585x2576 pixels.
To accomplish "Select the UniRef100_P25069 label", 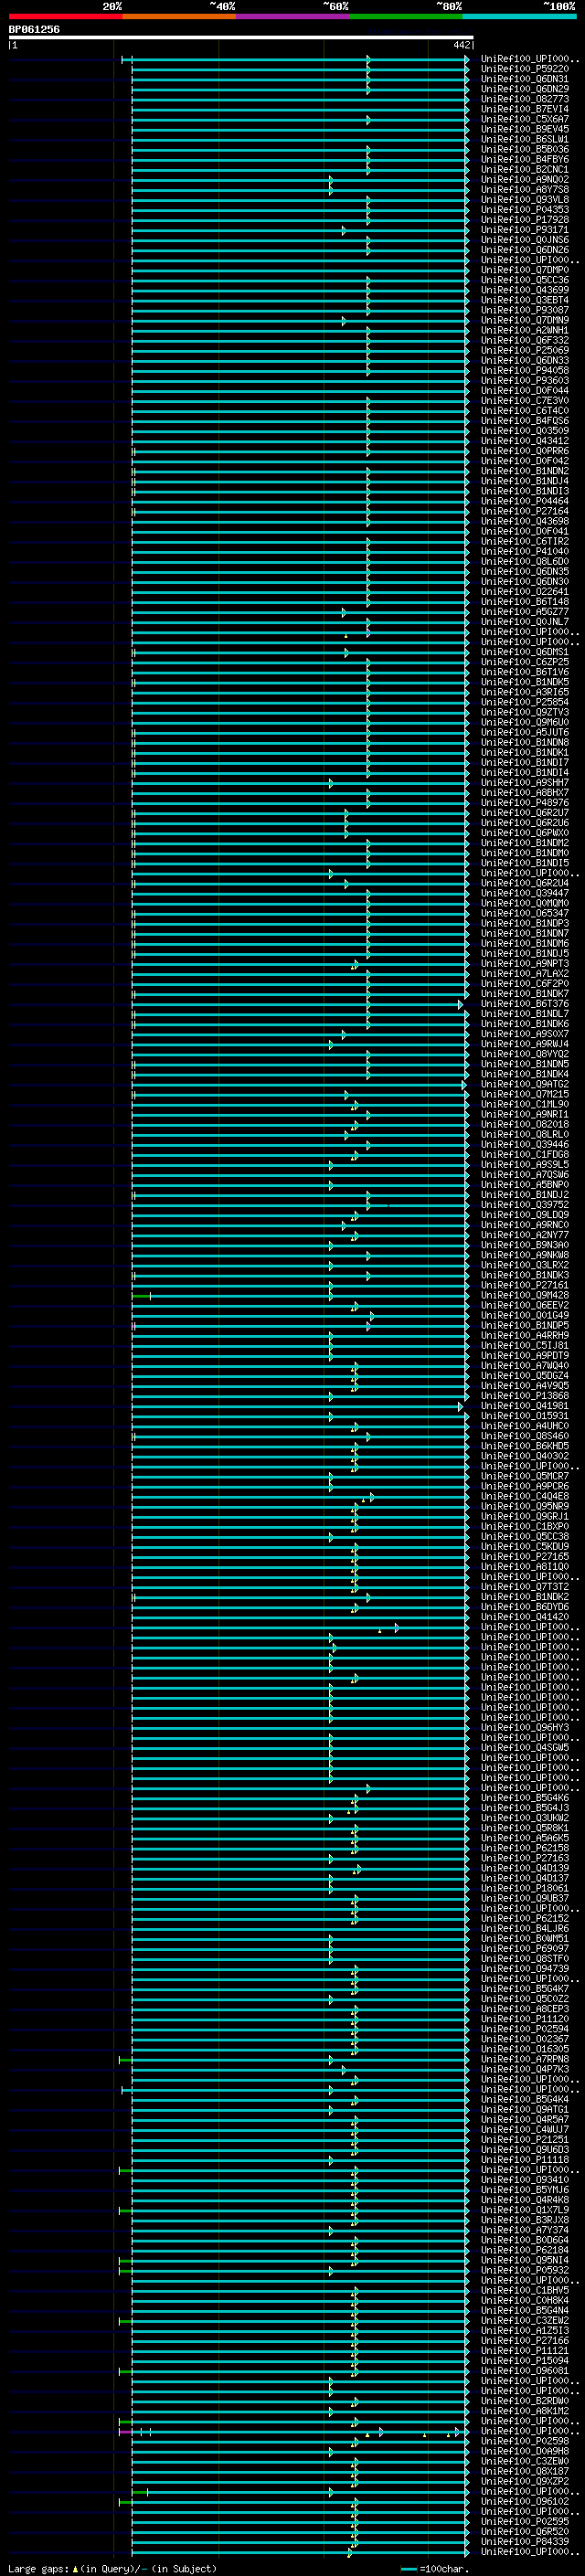I will click(x=525, y=350).
